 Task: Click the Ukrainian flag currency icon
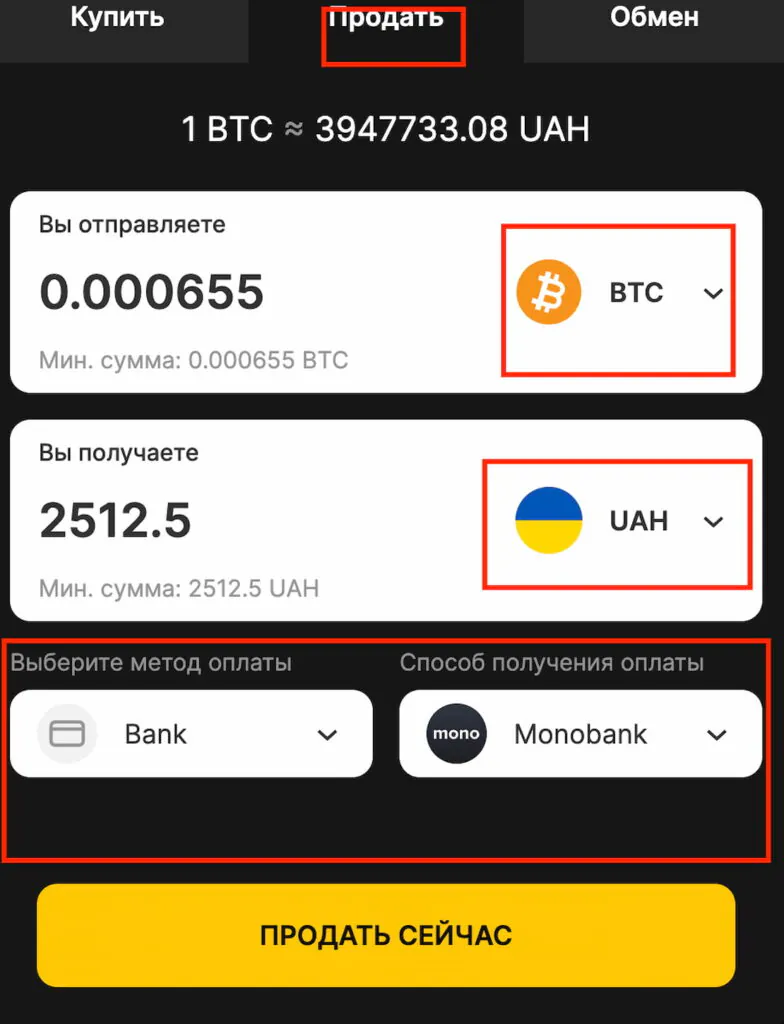click(548, 520)
